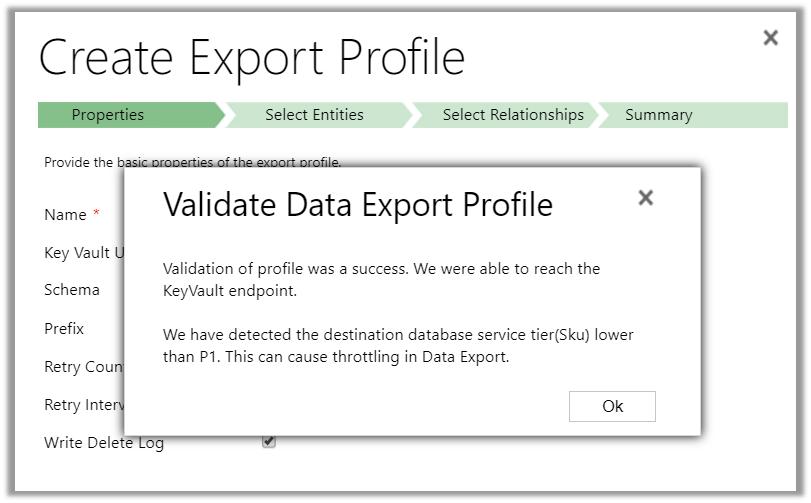This screenshot has height=503, width=811.
Task: Click the service tier throttling warning text
Action: (398, 345)
